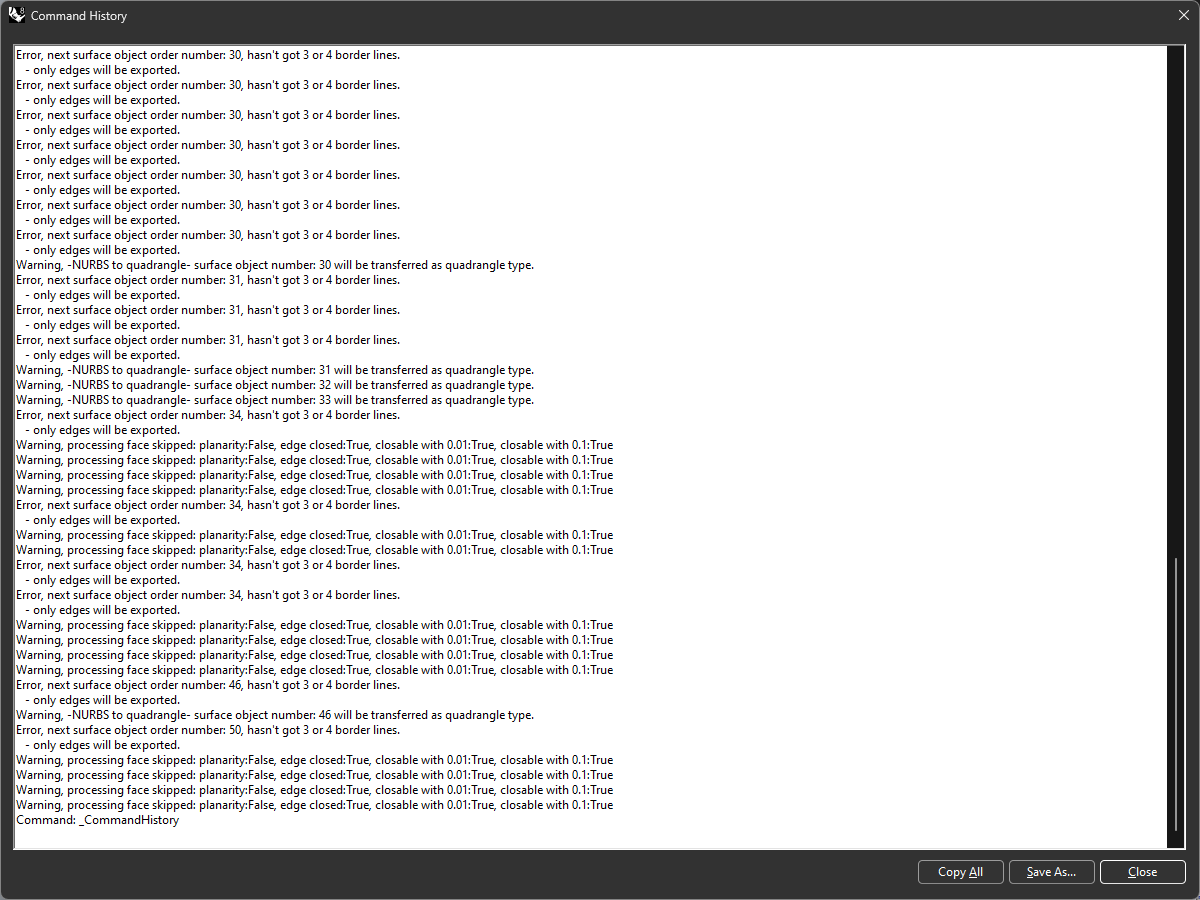This screenshot has width=1200, height=900.
Task: Click the 'Command History' window title text
Action: [x=79, y=16]
